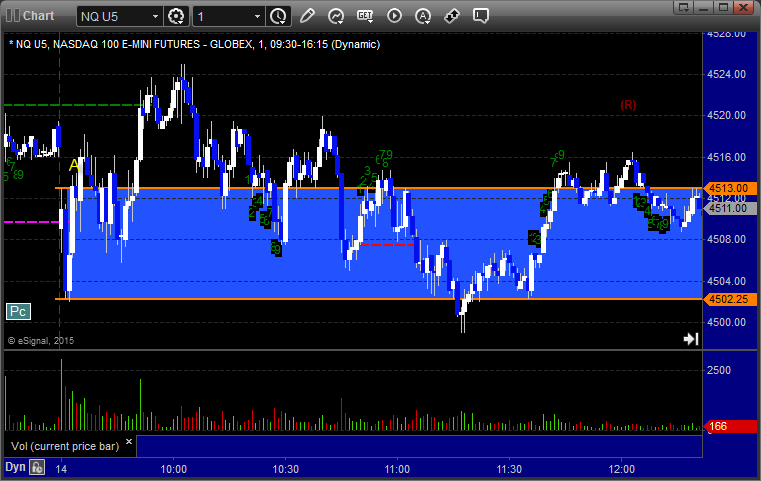Minimize the Chart window
761x481 pixels.
pos(703,7)
